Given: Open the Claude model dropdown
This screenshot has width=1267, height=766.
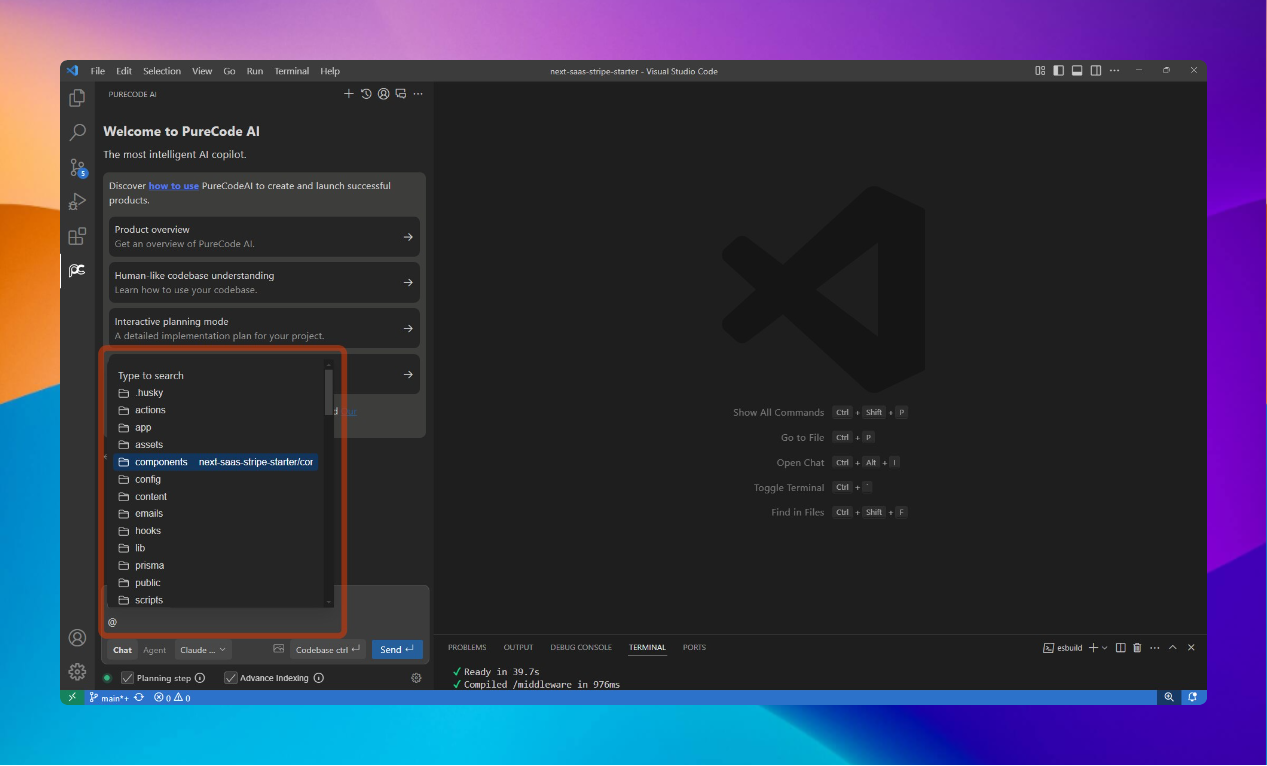Looking at the screenshot, I should coord(203,650).
